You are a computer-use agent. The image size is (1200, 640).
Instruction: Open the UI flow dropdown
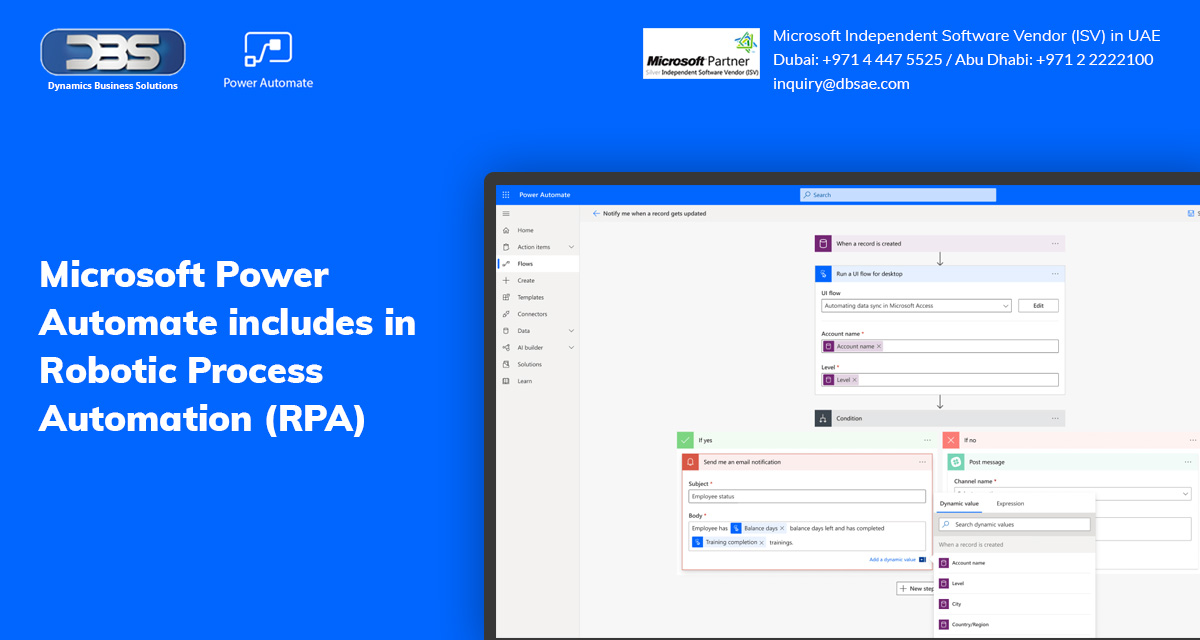916,306
